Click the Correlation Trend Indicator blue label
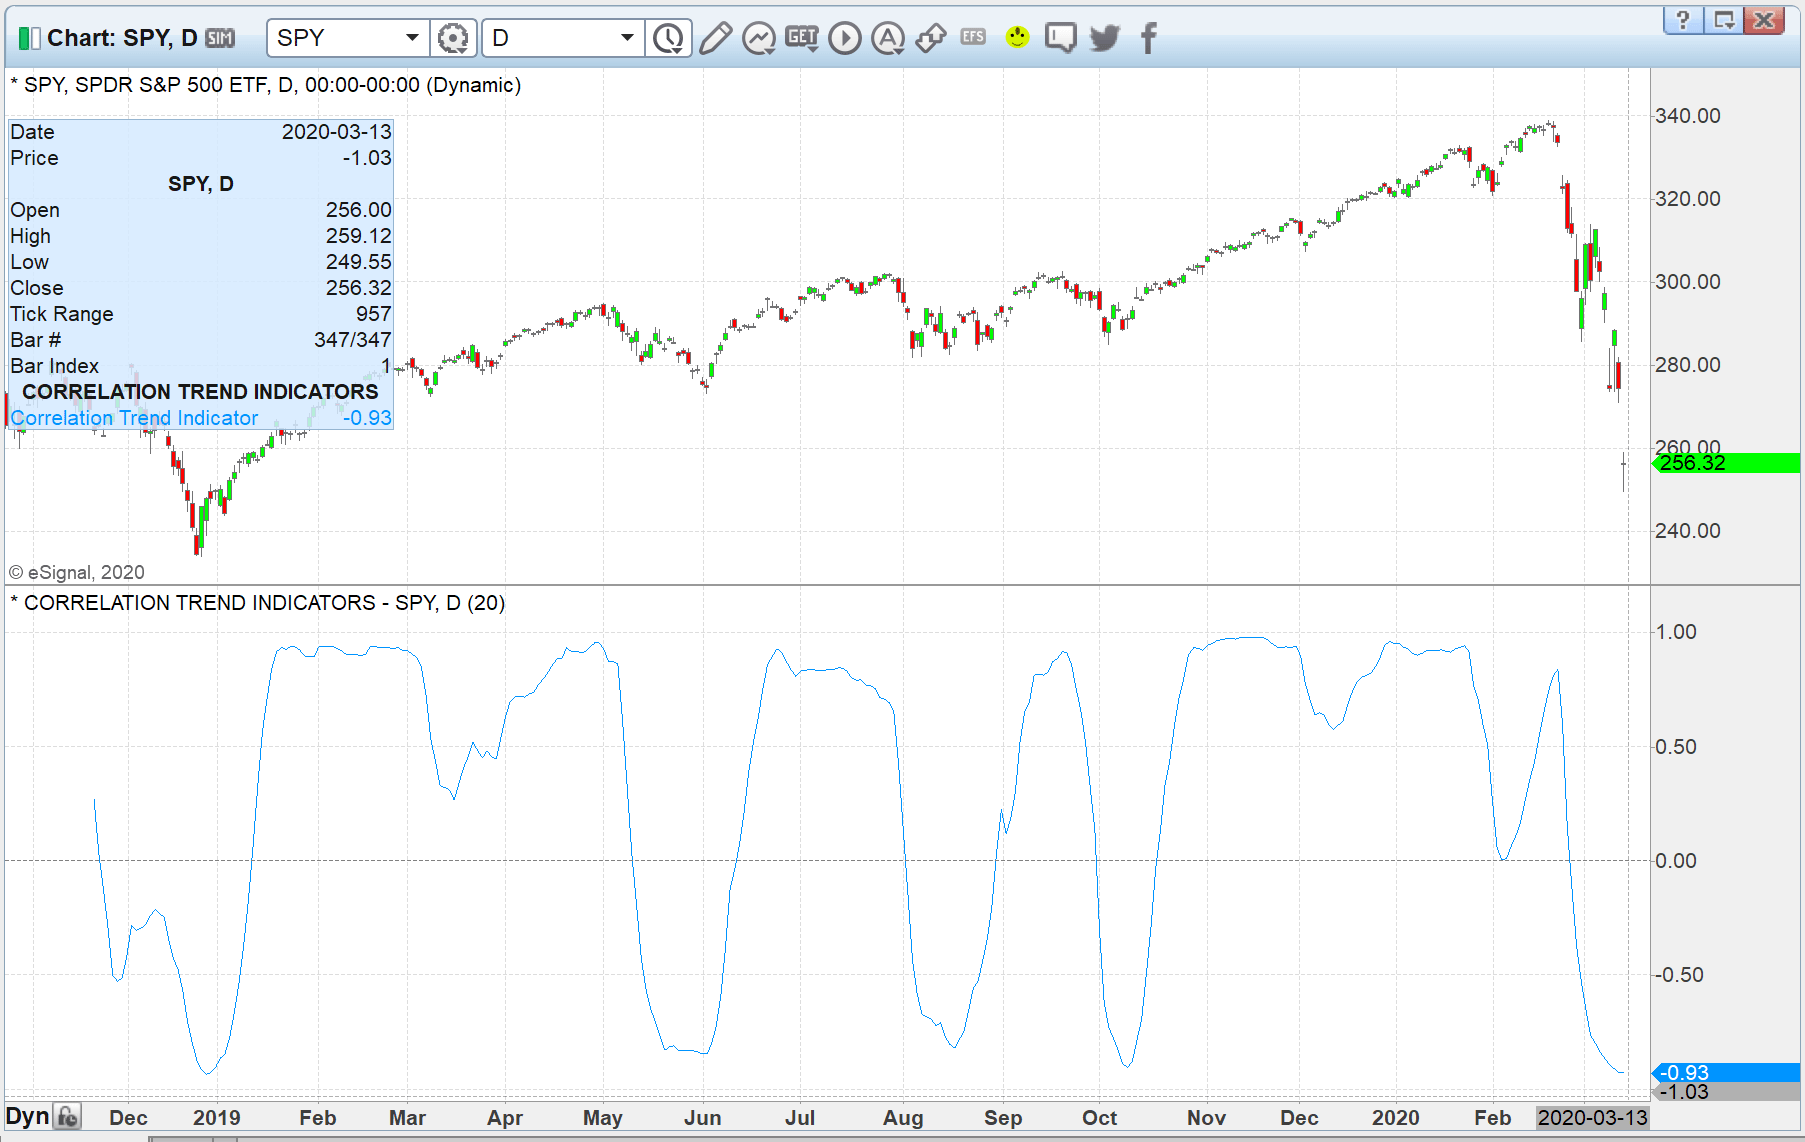The image size is (1805, 1142). pyautogui.click(x=134, y=418)
